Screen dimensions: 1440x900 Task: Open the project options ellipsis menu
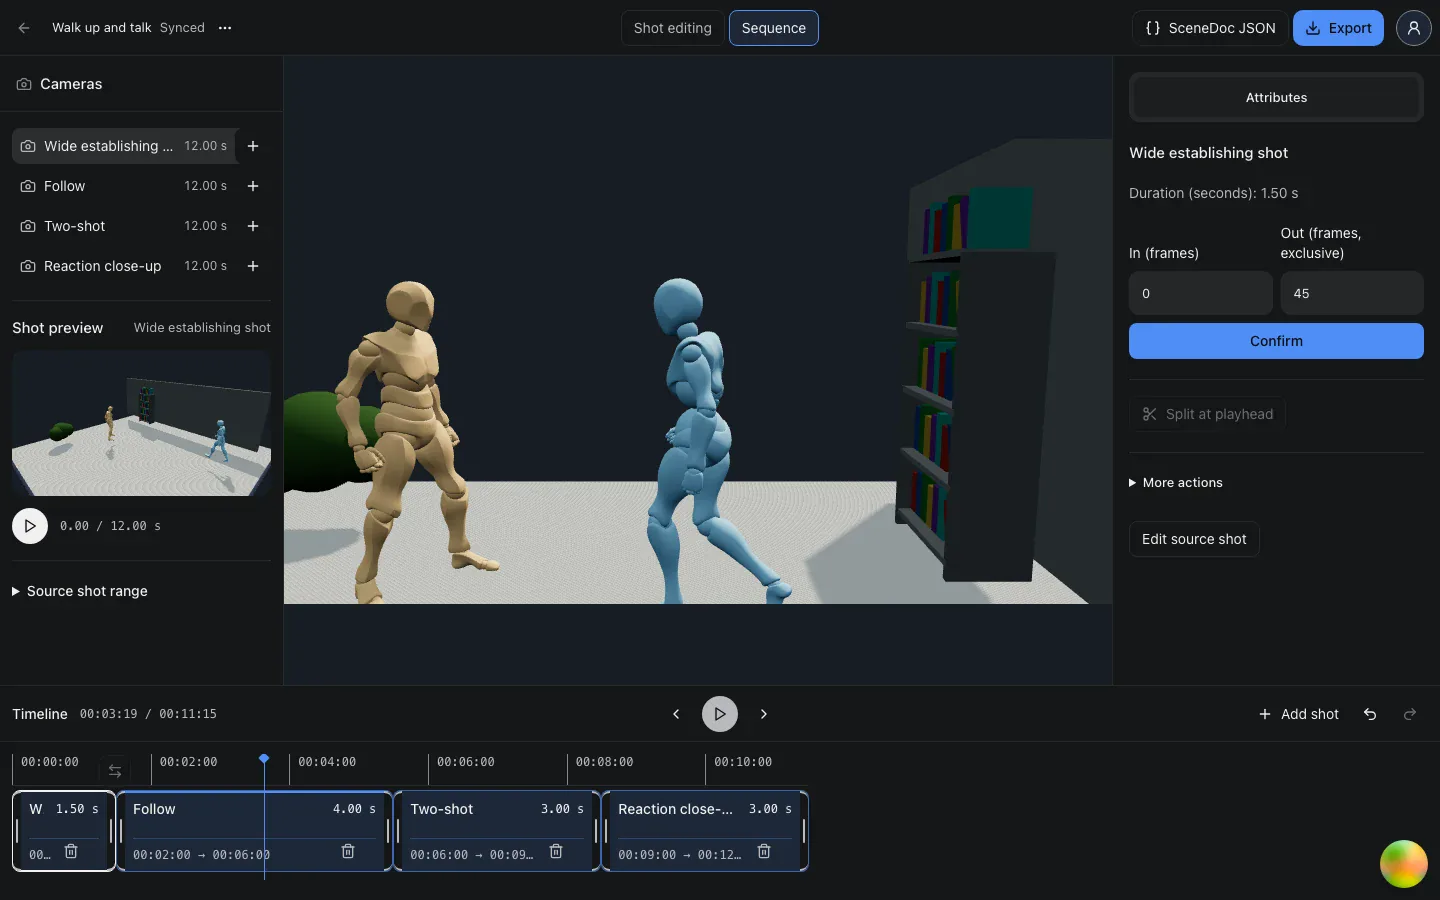click(x=225, y=28)
